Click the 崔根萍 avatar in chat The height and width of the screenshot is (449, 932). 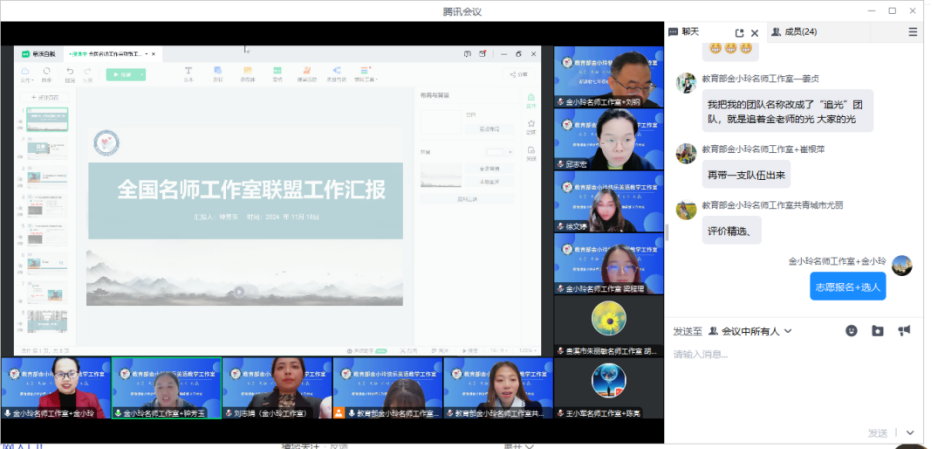[686, 153]
